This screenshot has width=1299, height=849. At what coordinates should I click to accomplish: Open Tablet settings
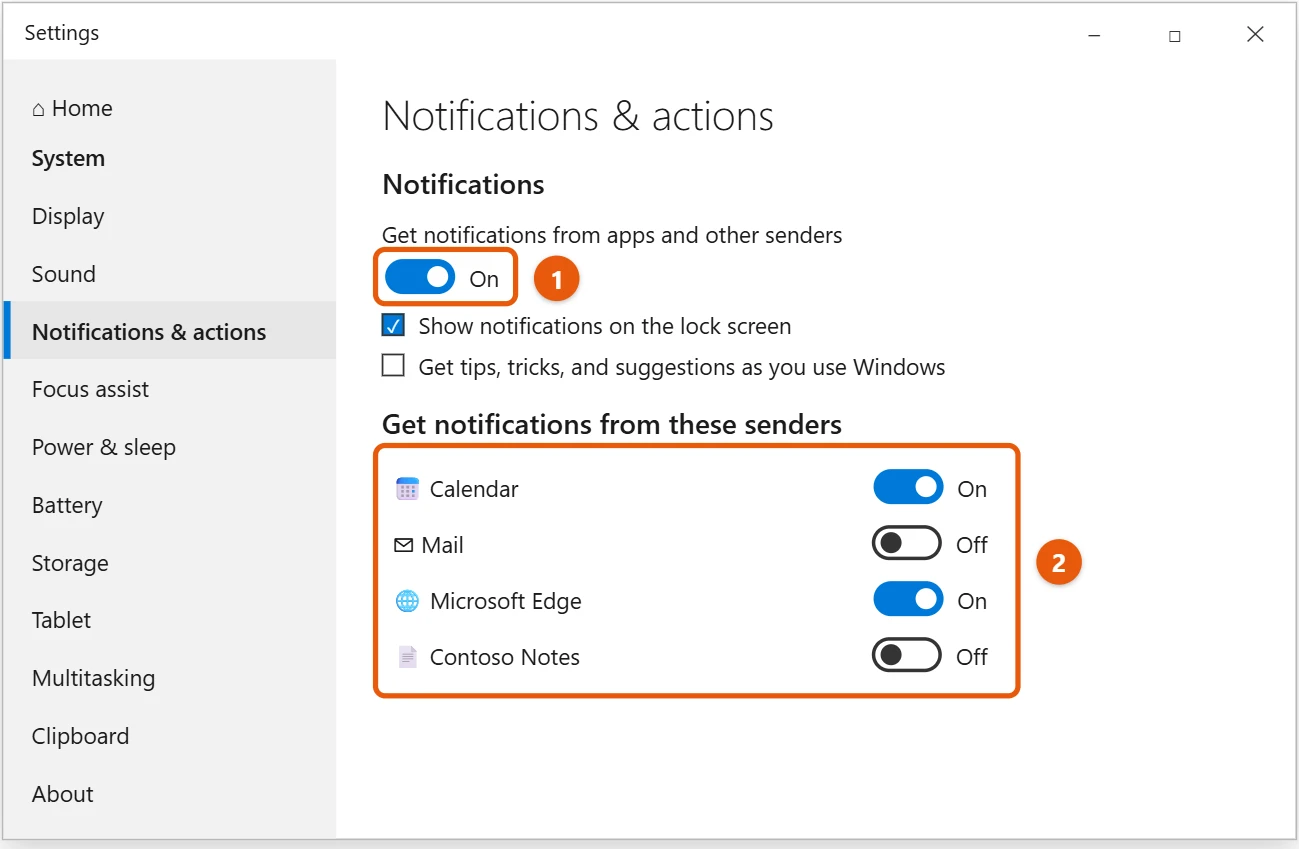click(x=62, y=620)
